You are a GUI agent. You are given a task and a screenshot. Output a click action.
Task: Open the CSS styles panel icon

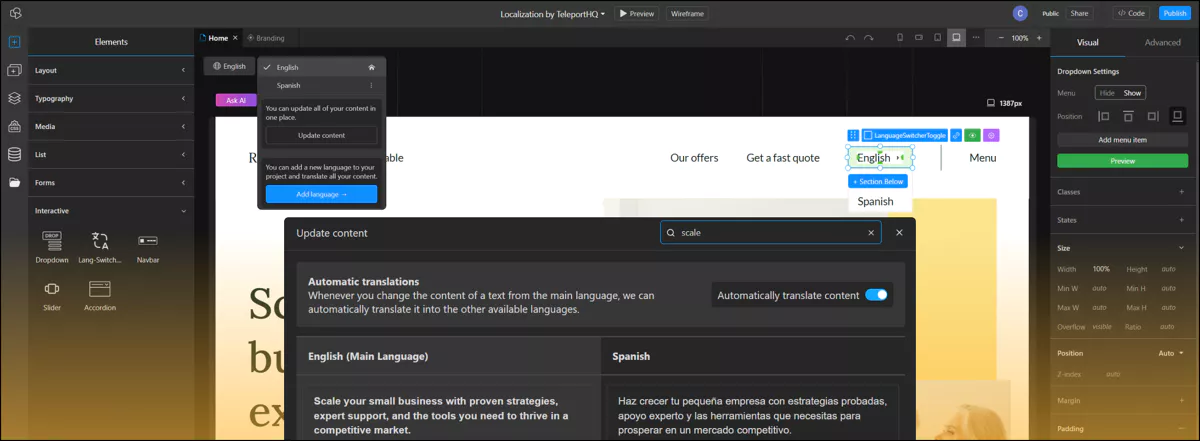(x=14, y=126)
